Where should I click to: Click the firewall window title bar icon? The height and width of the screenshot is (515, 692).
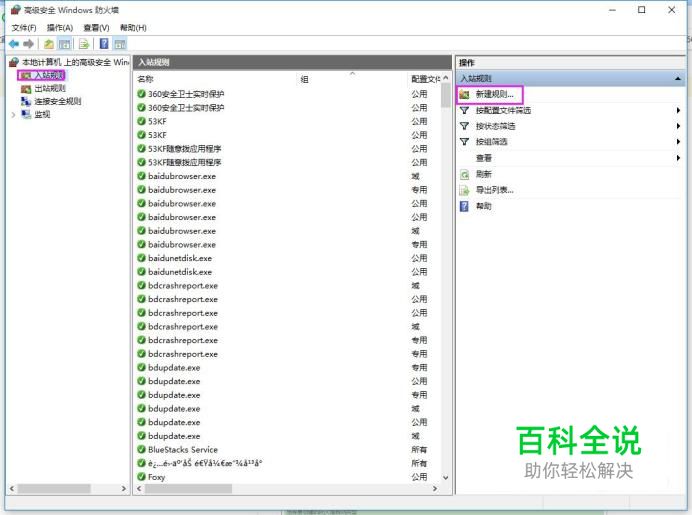(x=16, y=10)
